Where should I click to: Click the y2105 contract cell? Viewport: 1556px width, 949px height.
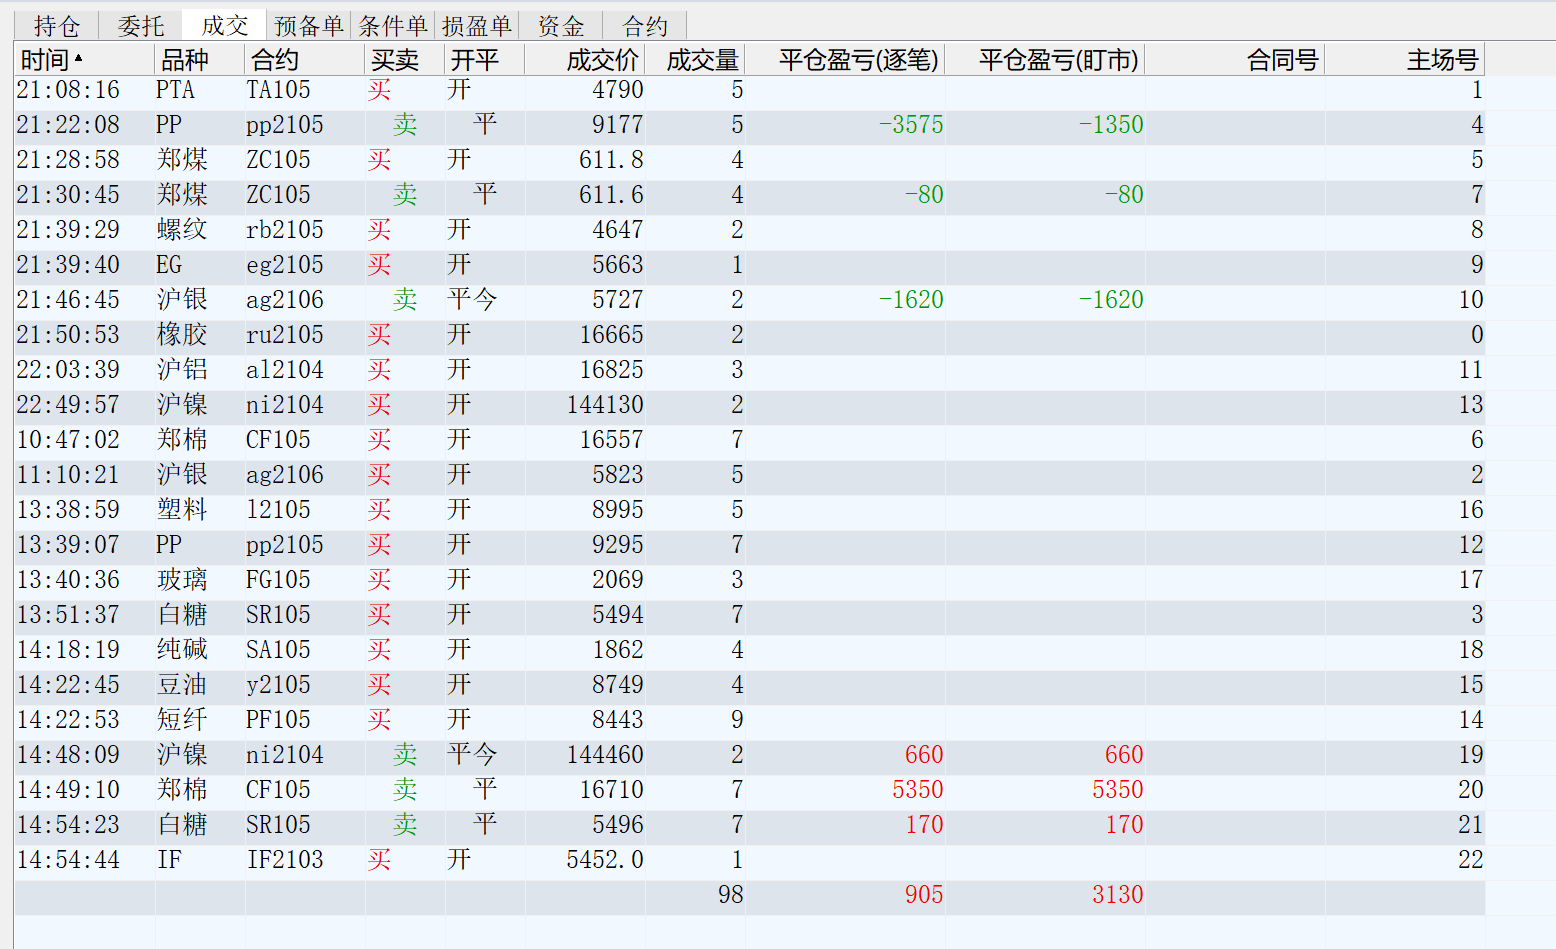pyautogui.click(x=278, y=685)
